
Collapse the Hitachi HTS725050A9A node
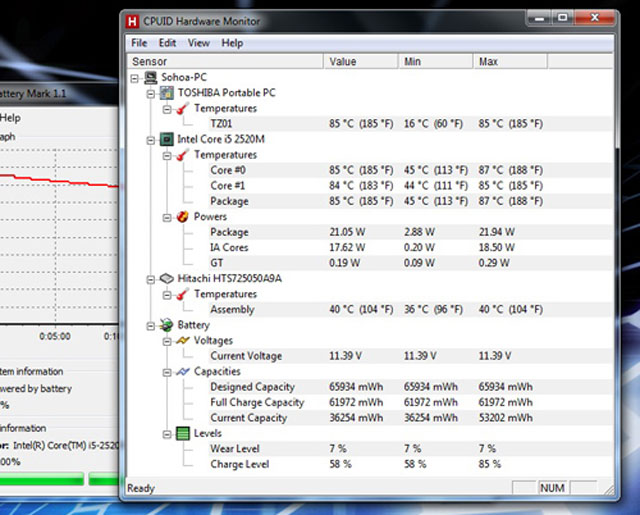151,280
